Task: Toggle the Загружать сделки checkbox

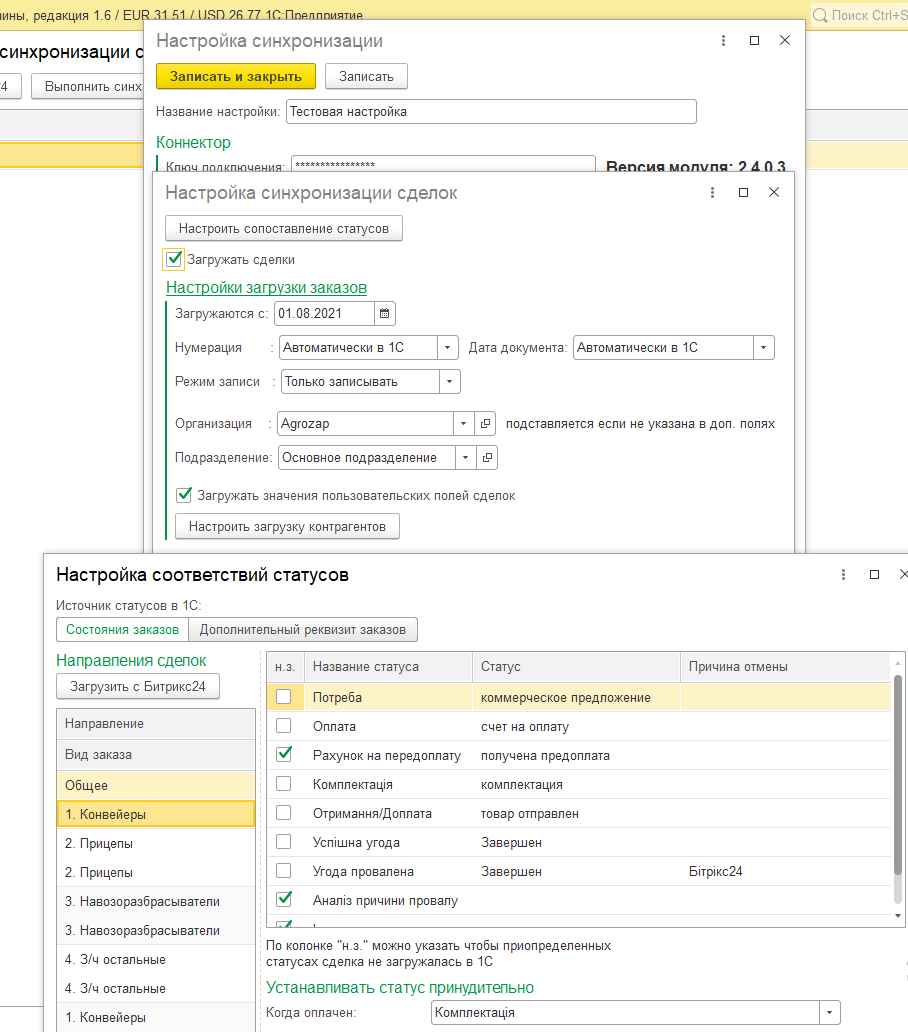Action: point(174,259)
